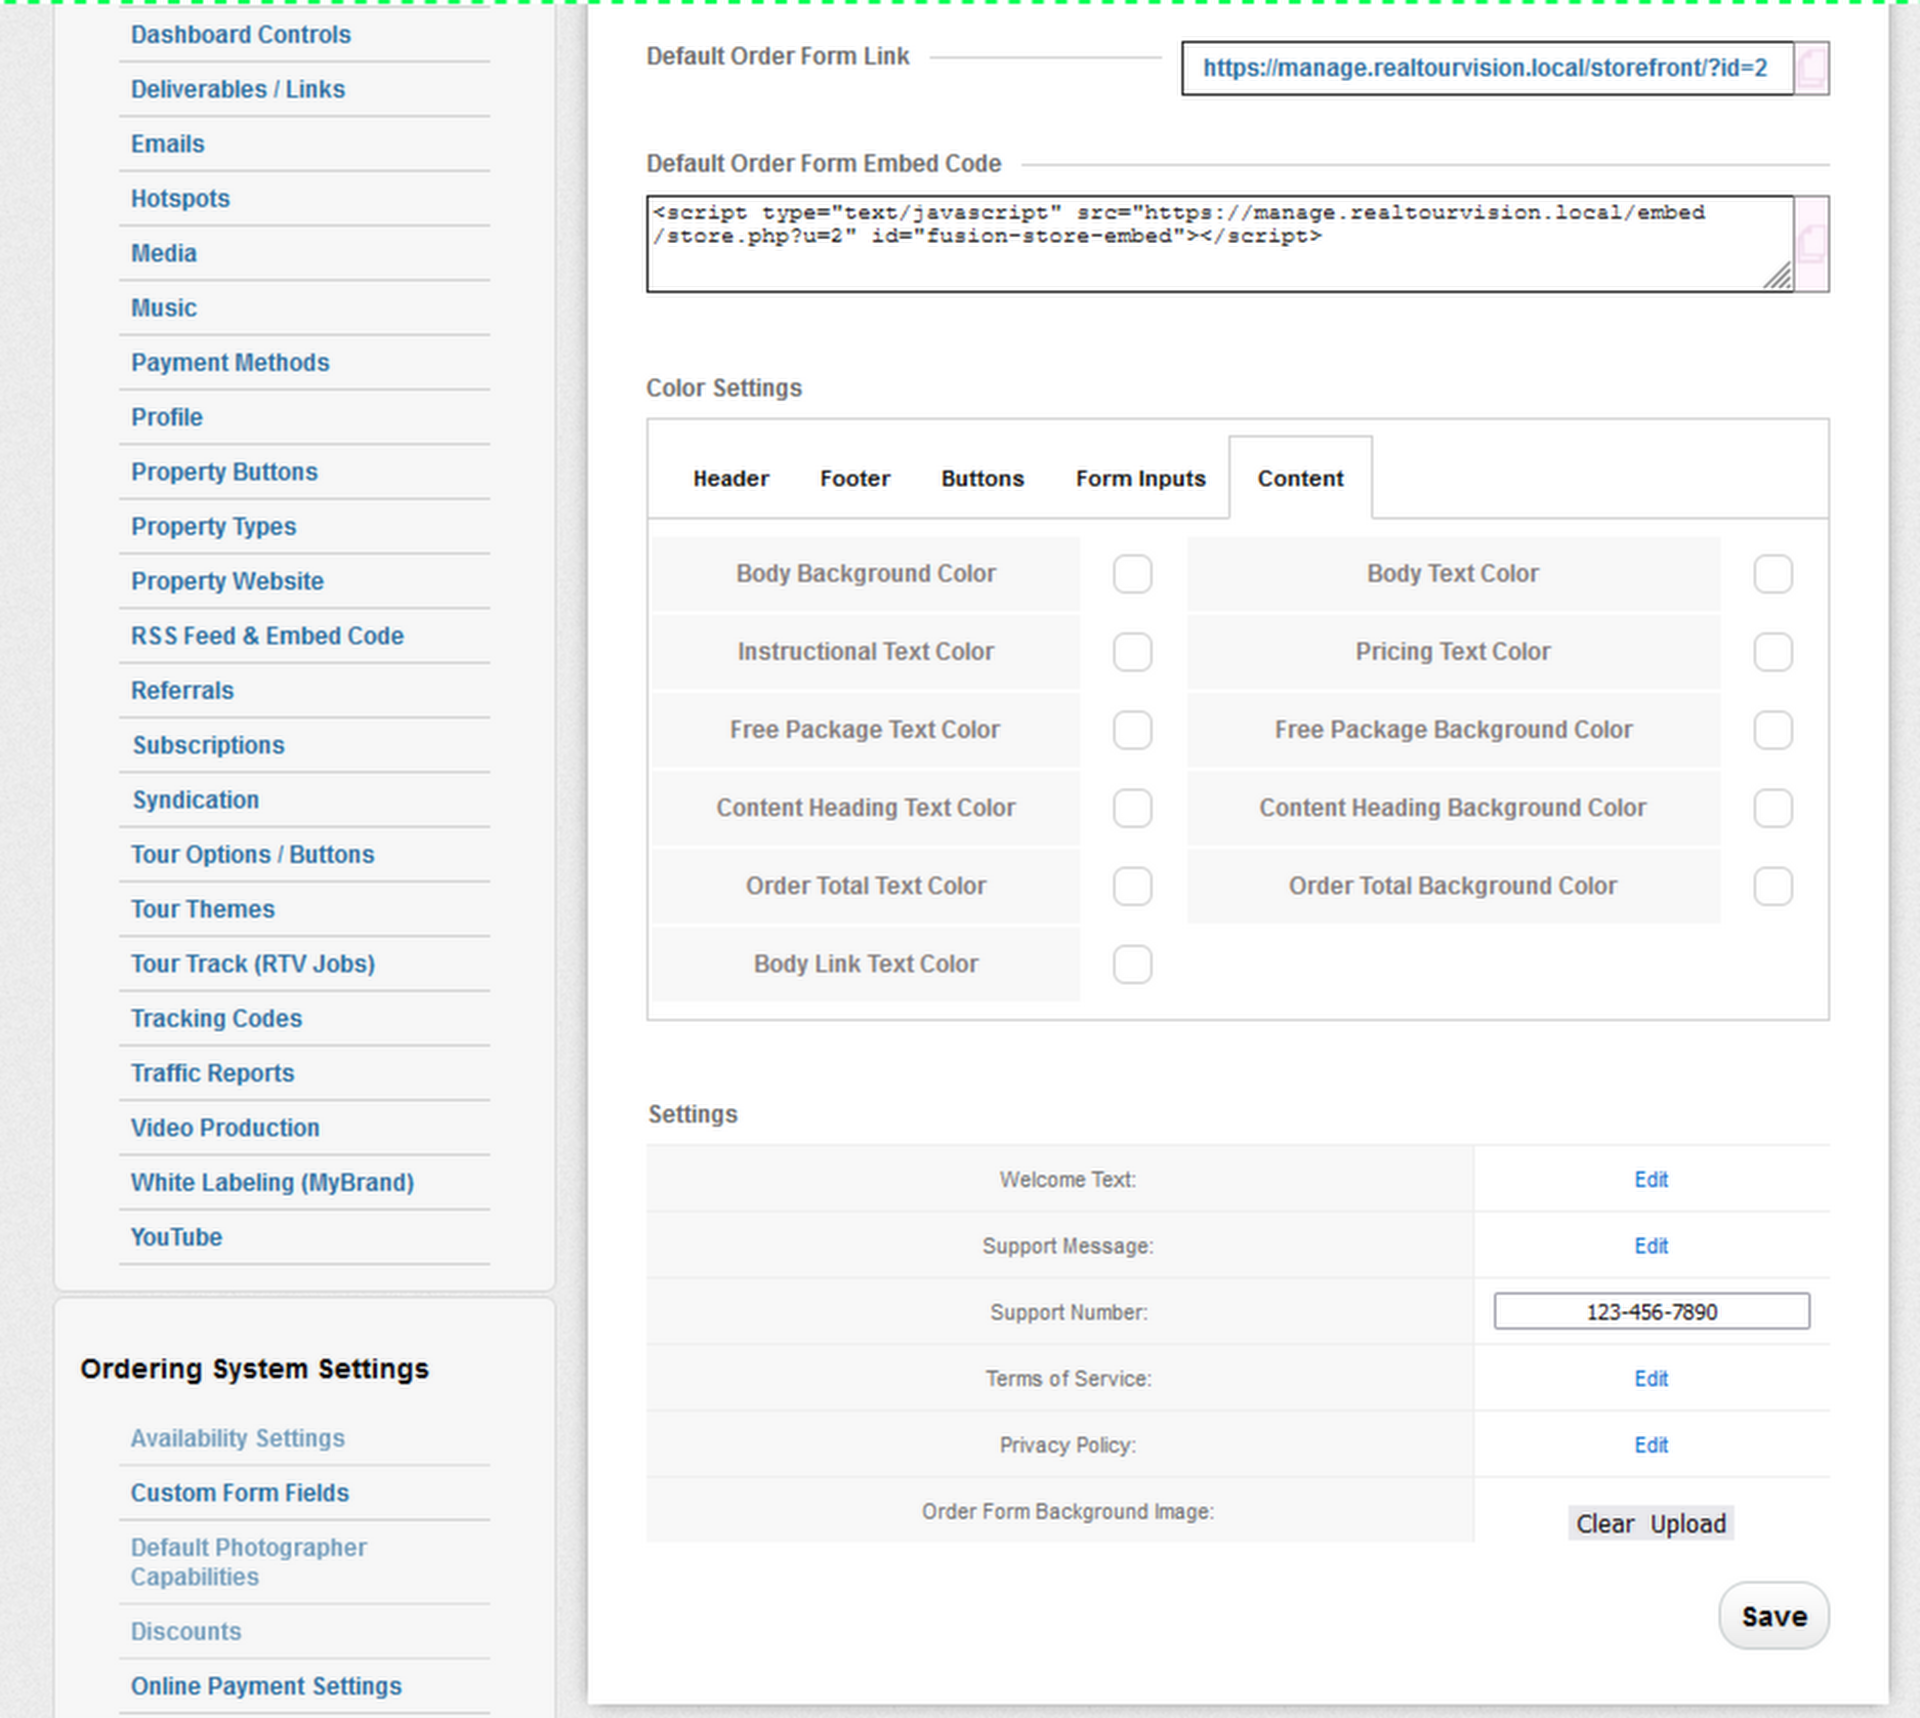
Task: Edit the Welcome Text setting
Action: click(1650, 1180)
